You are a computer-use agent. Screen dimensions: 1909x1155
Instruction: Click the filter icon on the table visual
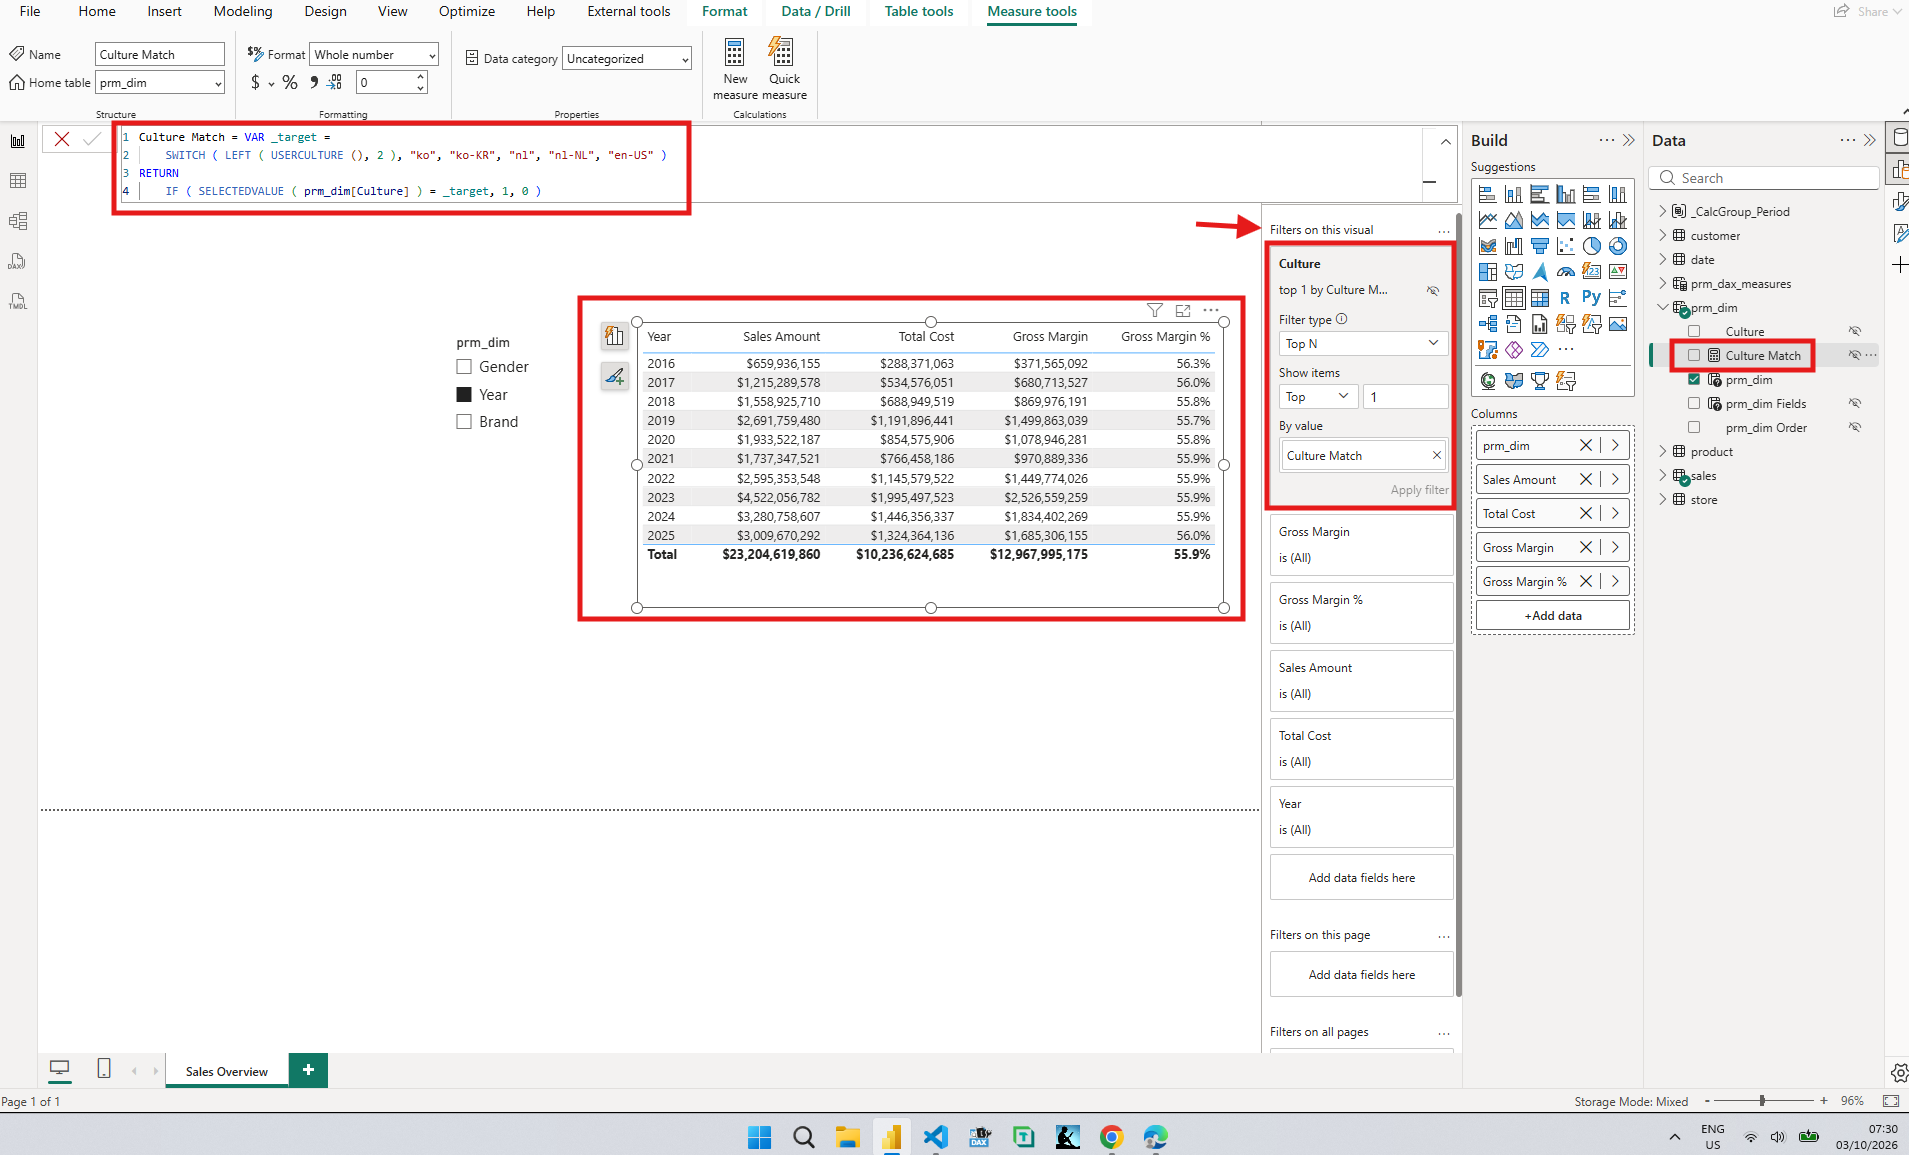(x=1155, y=310)
